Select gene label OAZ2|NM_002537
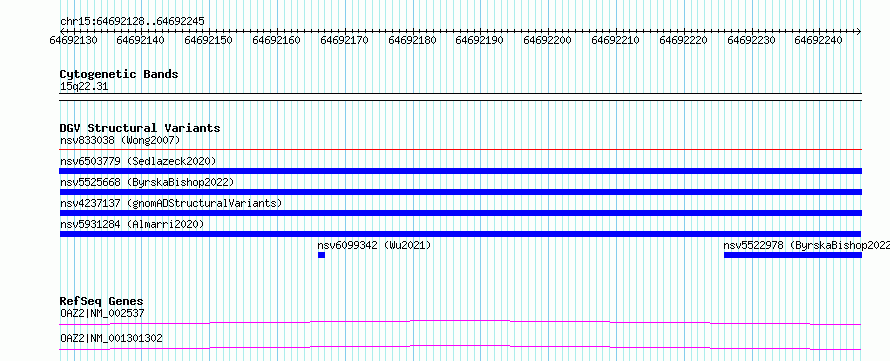890x361 pixels. point(102,313)
